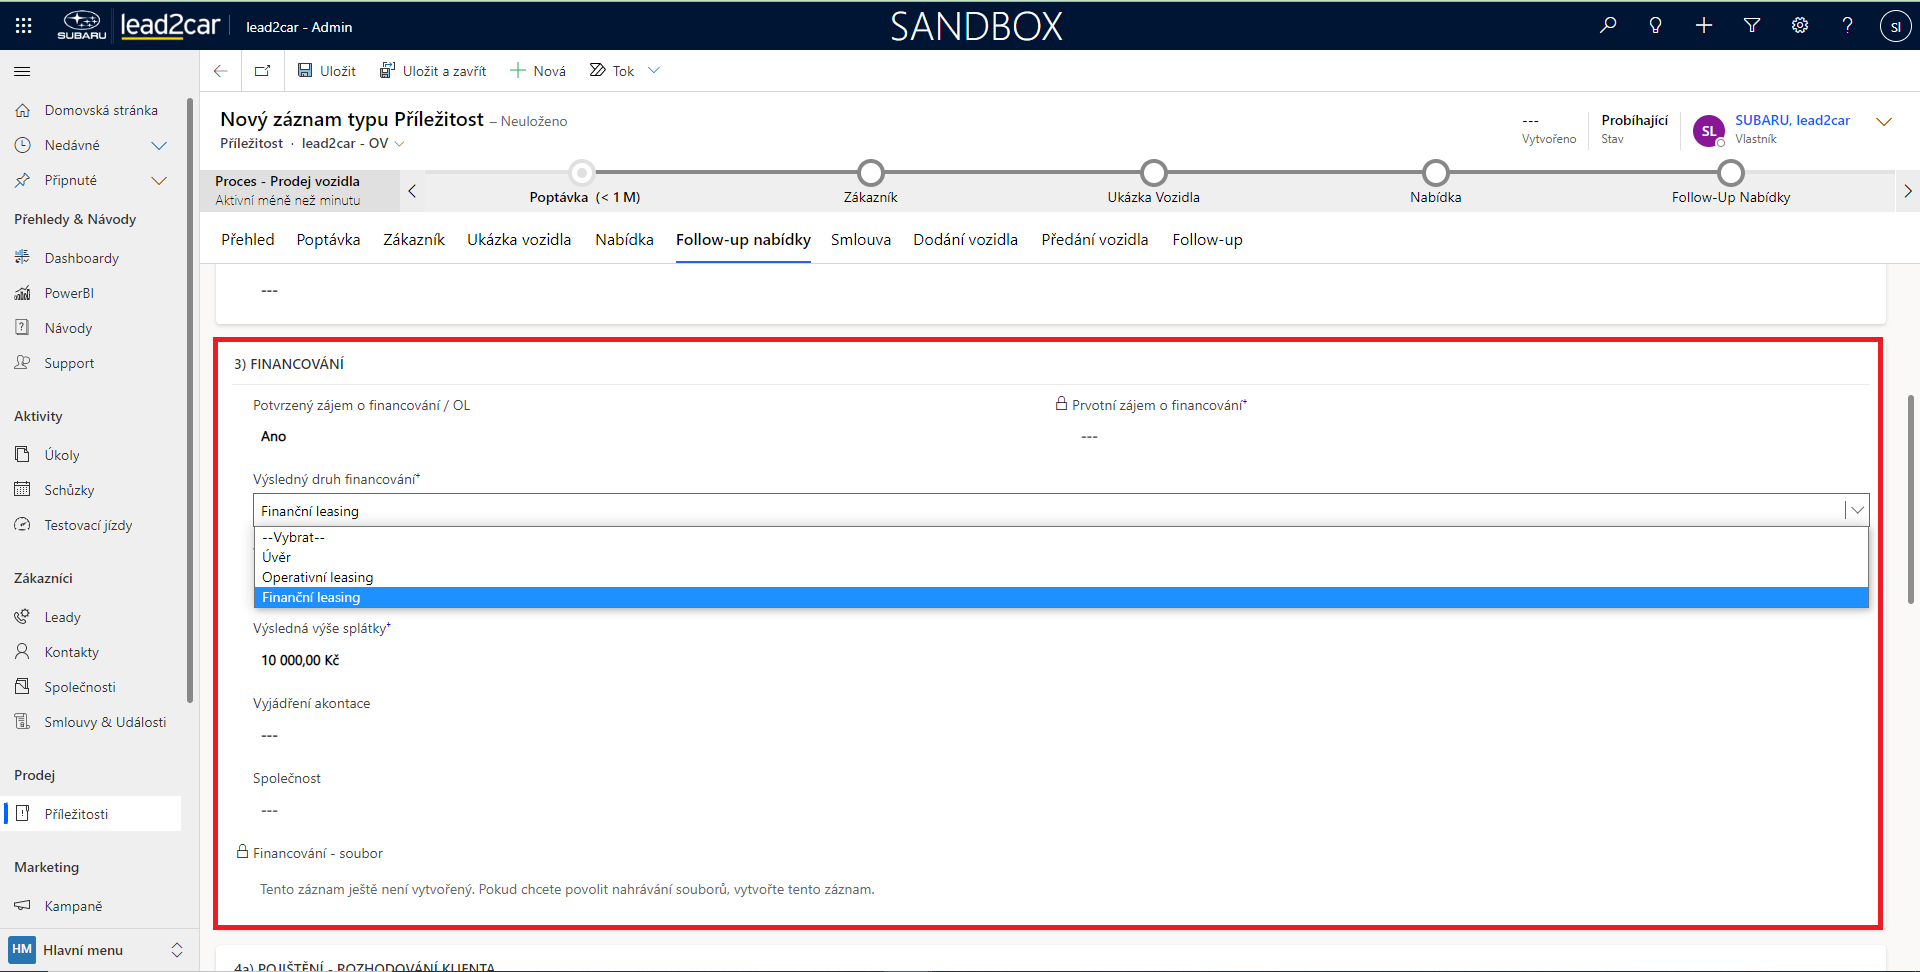This screenshot has width=1920, height=972.
Task: Open the Tok flow dropdown arrow
Action: (654, 71)
